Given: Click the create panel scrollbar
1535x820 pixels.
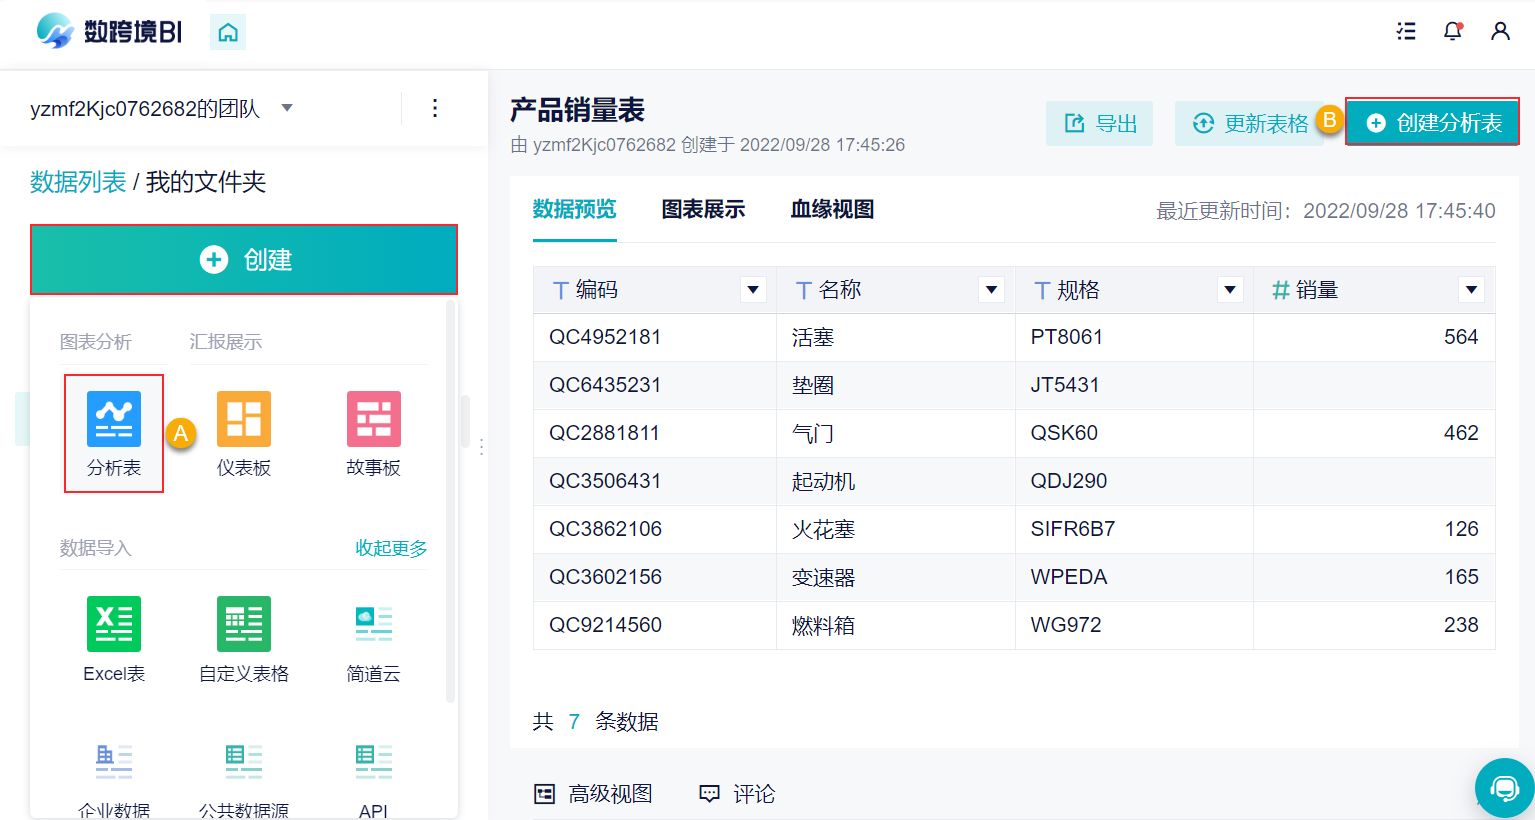Looking at the screenshot, I should (450, 500).
